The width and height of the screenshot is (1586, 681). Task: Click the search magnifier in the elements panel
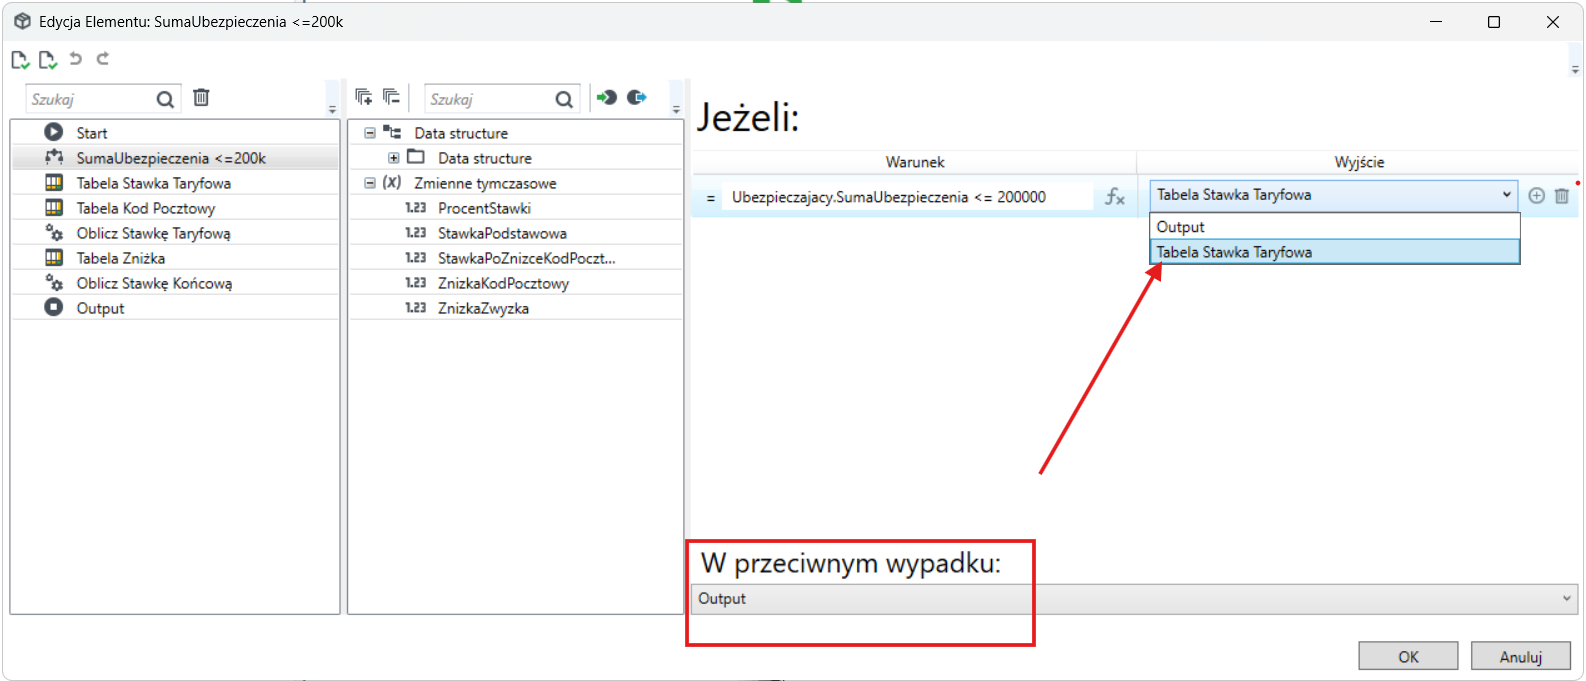(x=165, y=99)
